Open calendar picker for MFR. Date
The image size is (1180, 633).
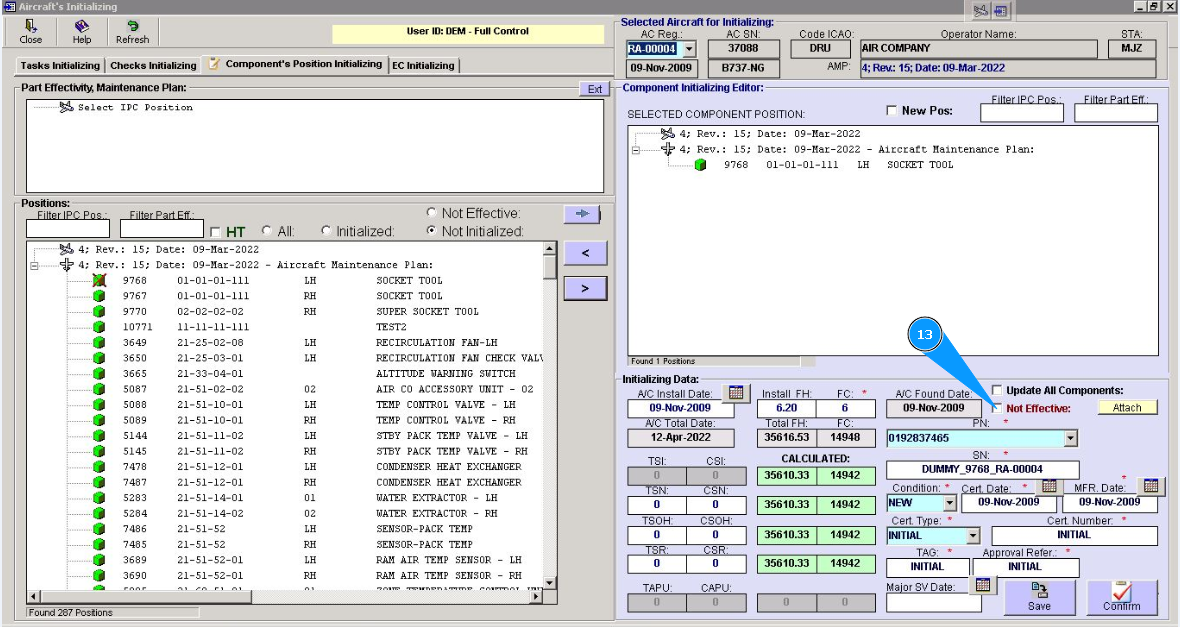click(1151, 486)
